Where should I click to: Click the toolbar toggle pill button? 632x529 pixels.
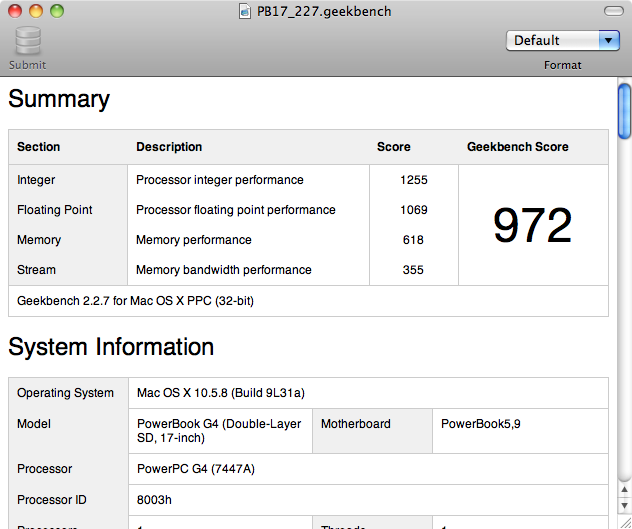tap(613, 11)
